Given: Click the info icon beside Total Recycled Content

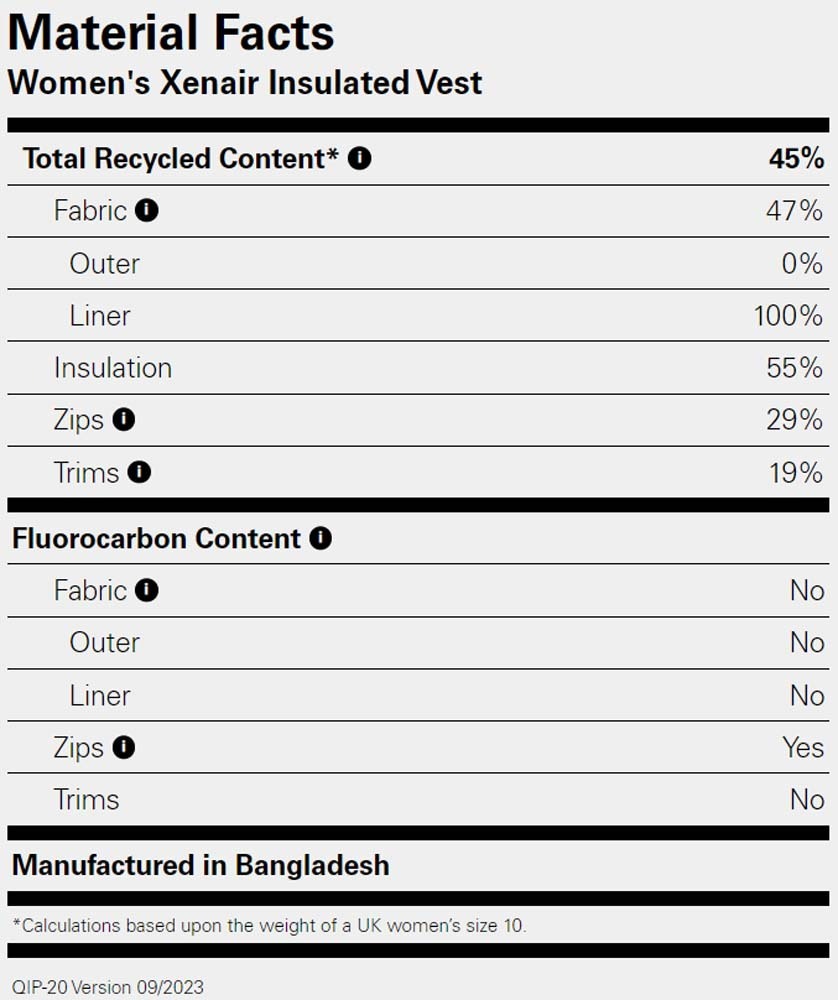Looking at the screenshot, I should pos(360,158).
